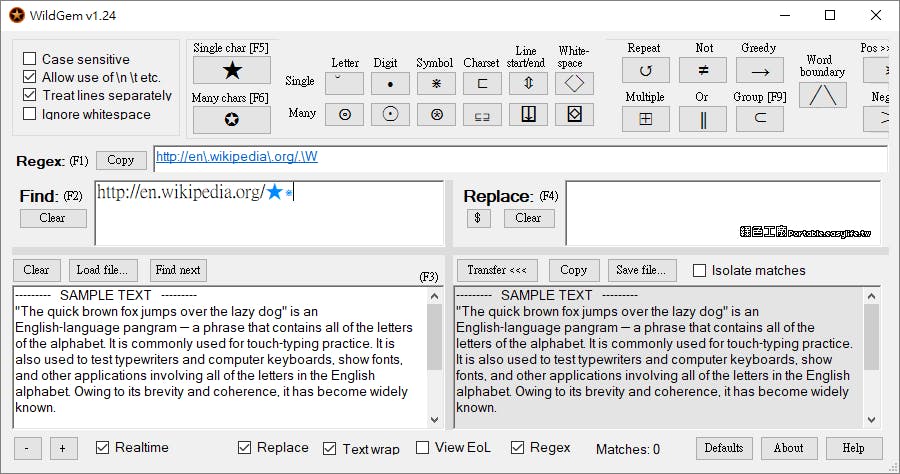Open the About dialog
900x474 pixels.
click(x=789, y=448)
